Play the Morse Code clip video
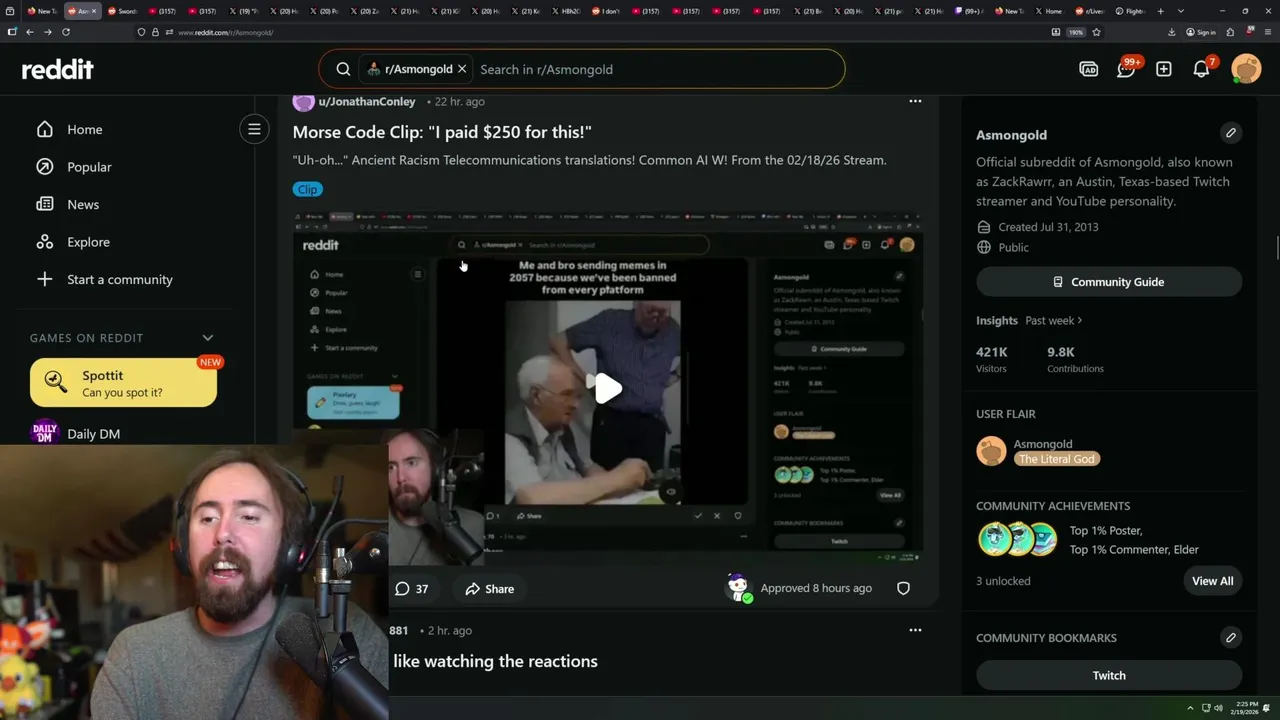 608,388
